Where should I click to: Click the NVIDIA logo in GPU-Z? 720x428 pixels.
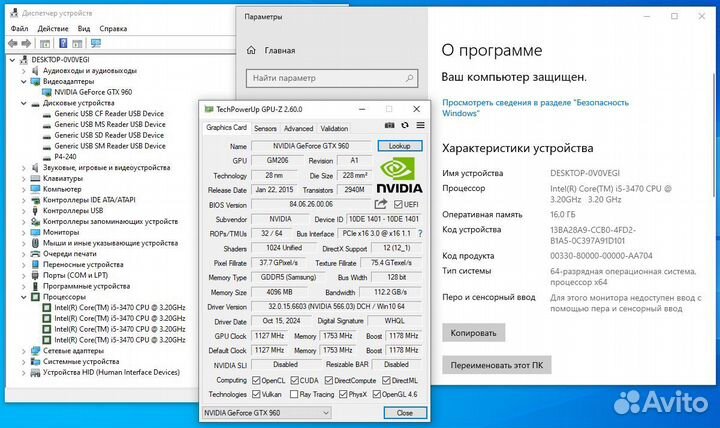tap(399, 175)
